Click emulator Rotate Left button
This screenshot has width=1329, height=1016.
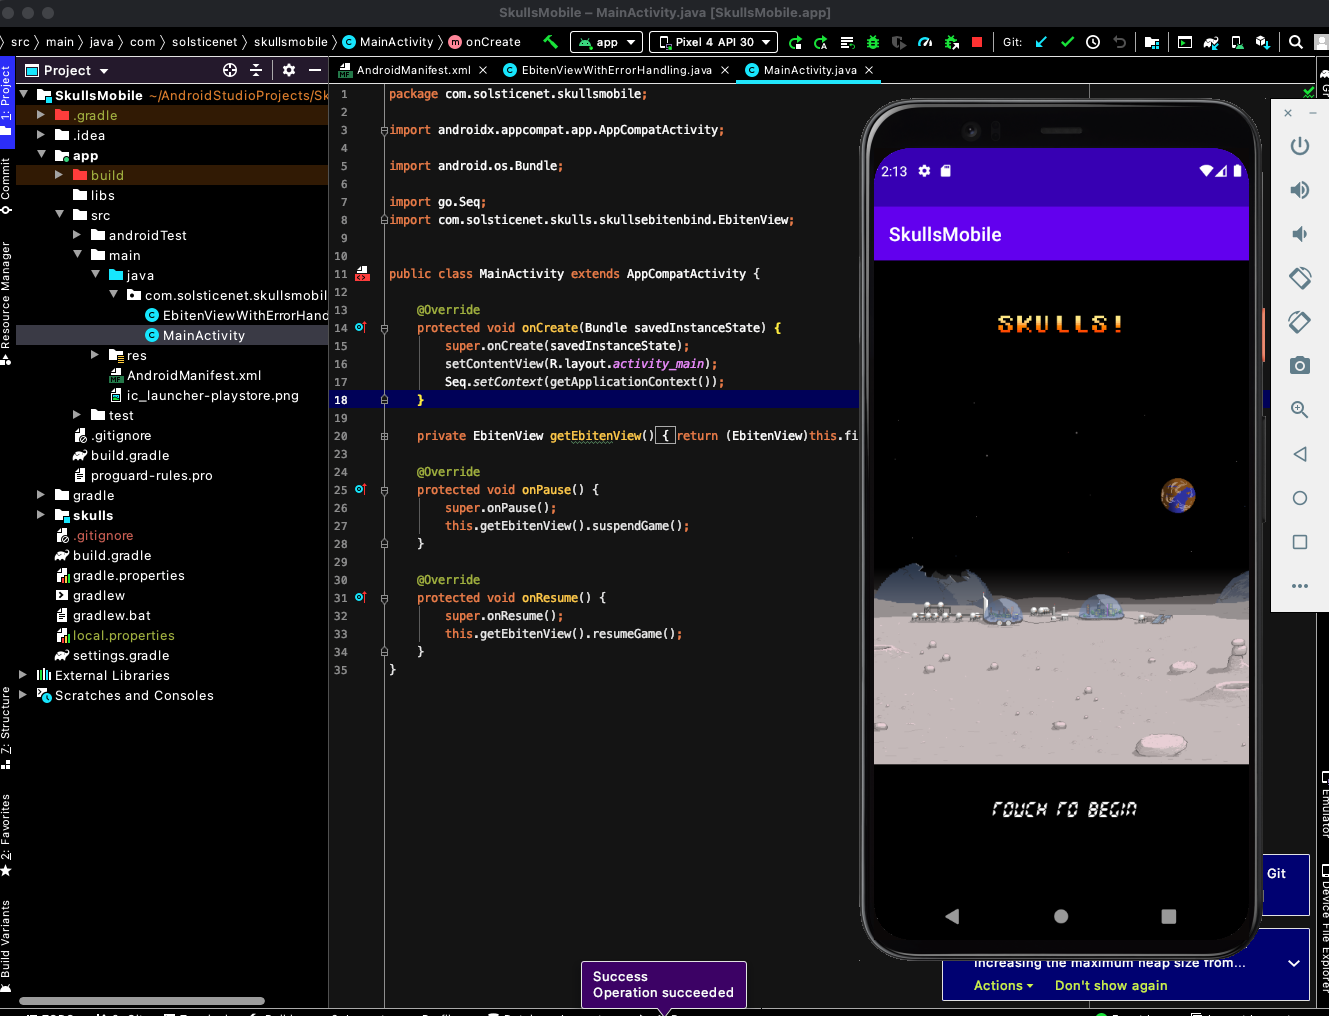[x=1300, y=278]
